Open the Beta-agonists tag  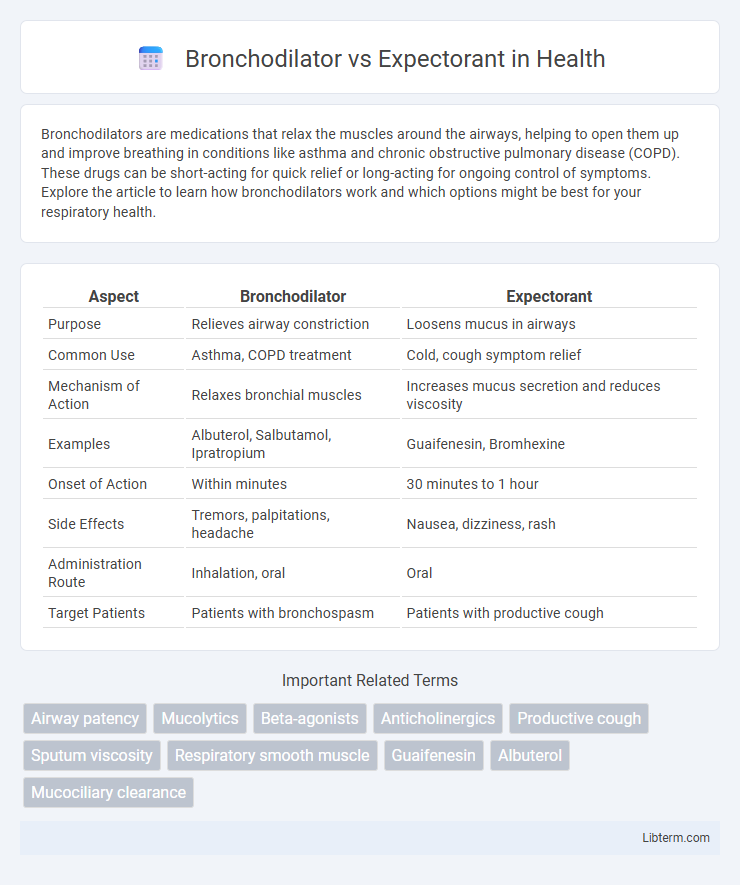pos(309,718)
